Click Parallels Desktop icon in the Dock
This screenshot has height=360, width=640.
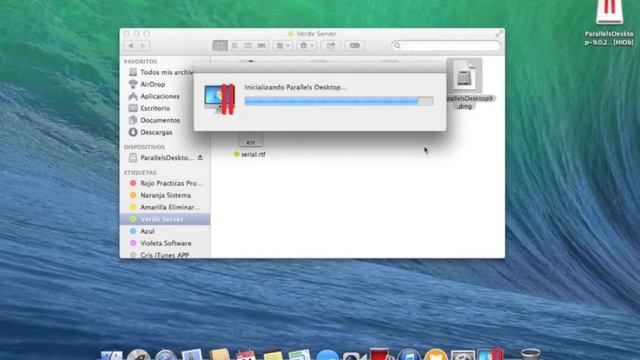coord(490,354)
